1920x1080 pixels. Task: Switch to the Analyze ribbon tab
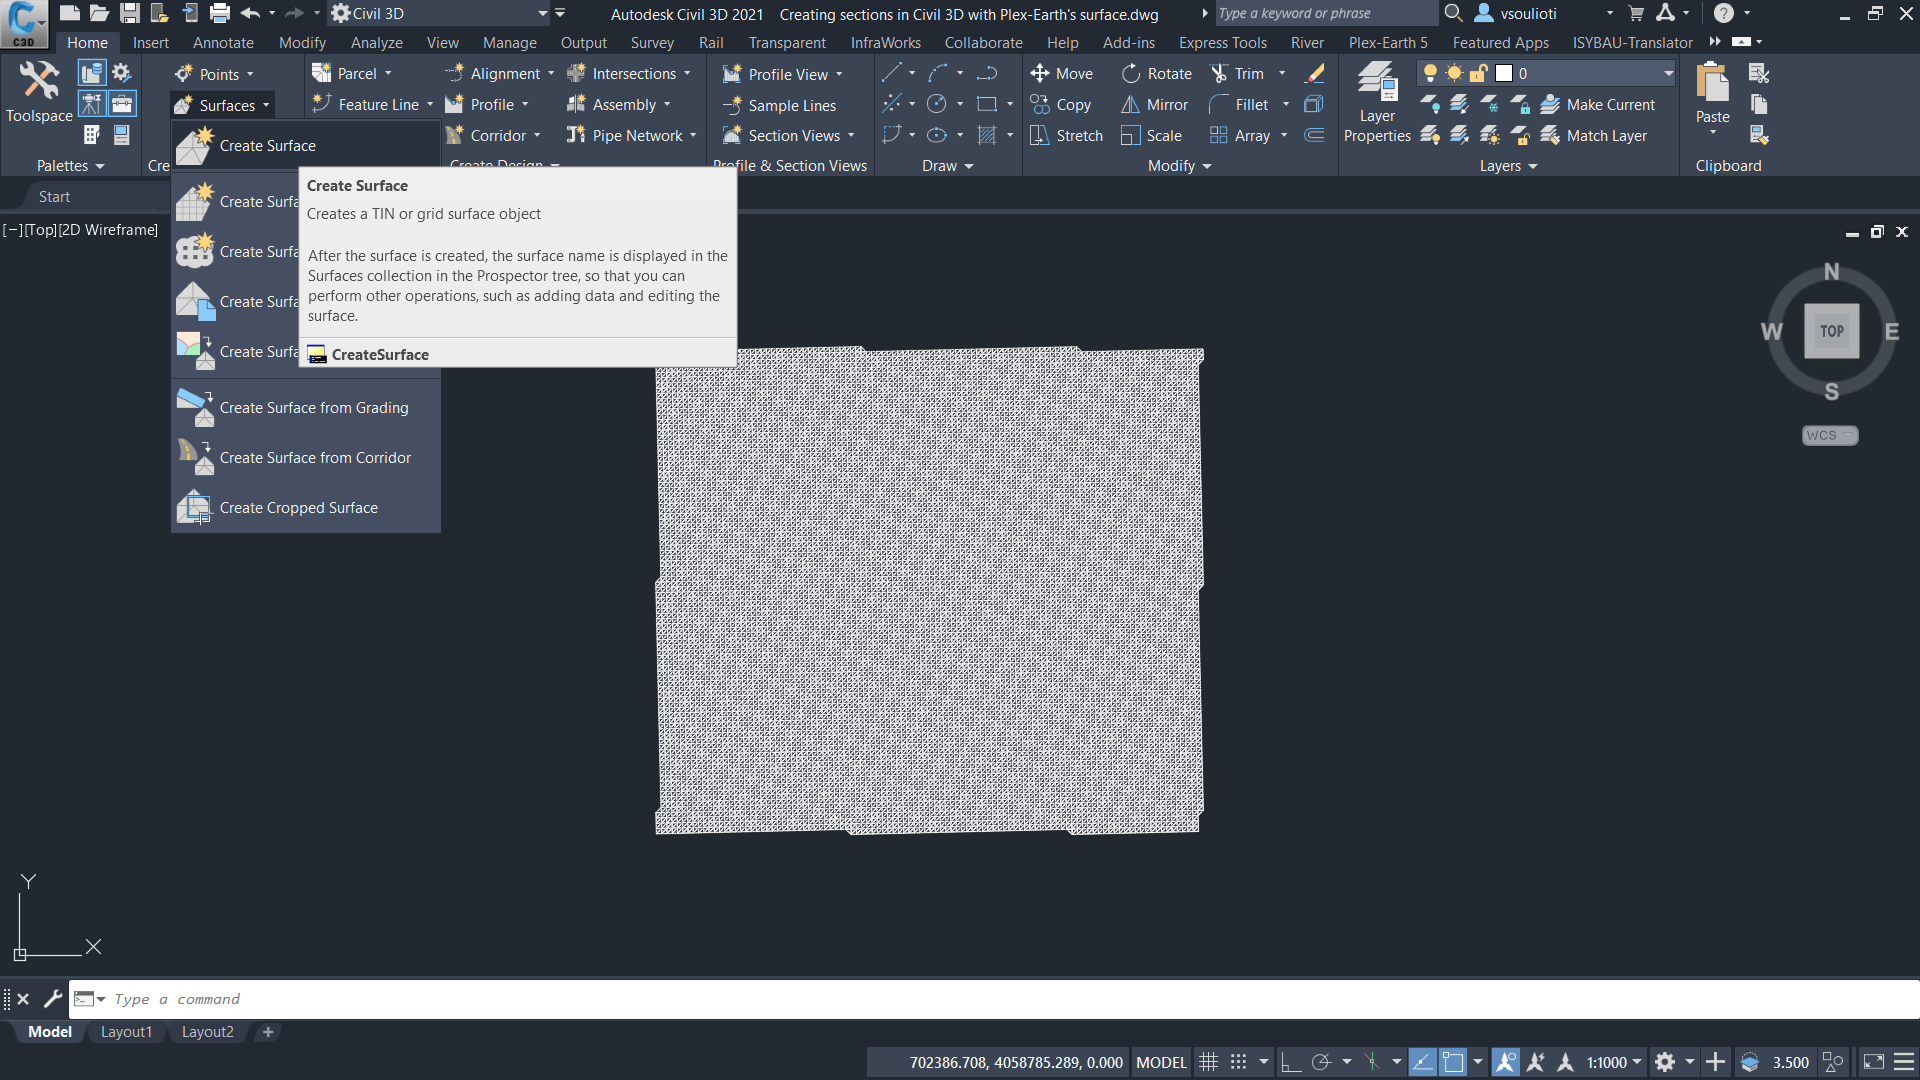click(377, 43)
